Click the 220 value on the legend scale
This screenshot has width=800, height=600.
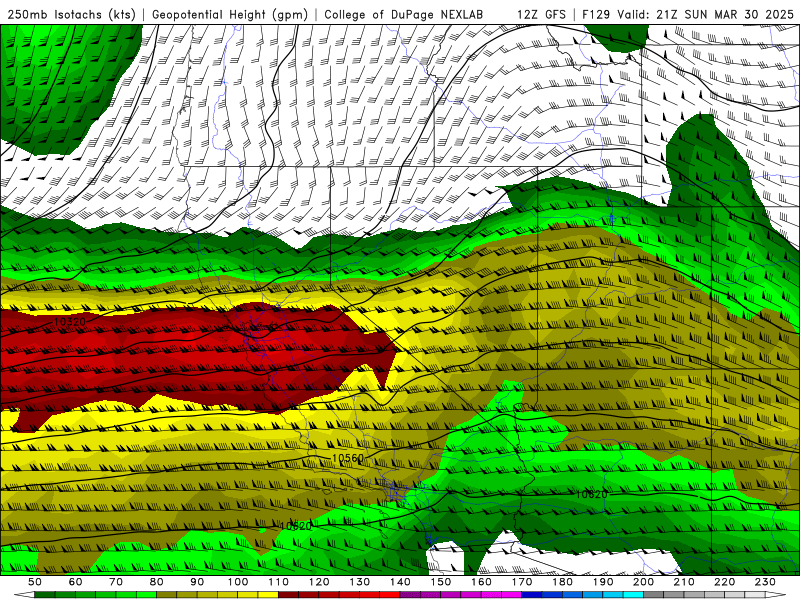coord(724,582)
